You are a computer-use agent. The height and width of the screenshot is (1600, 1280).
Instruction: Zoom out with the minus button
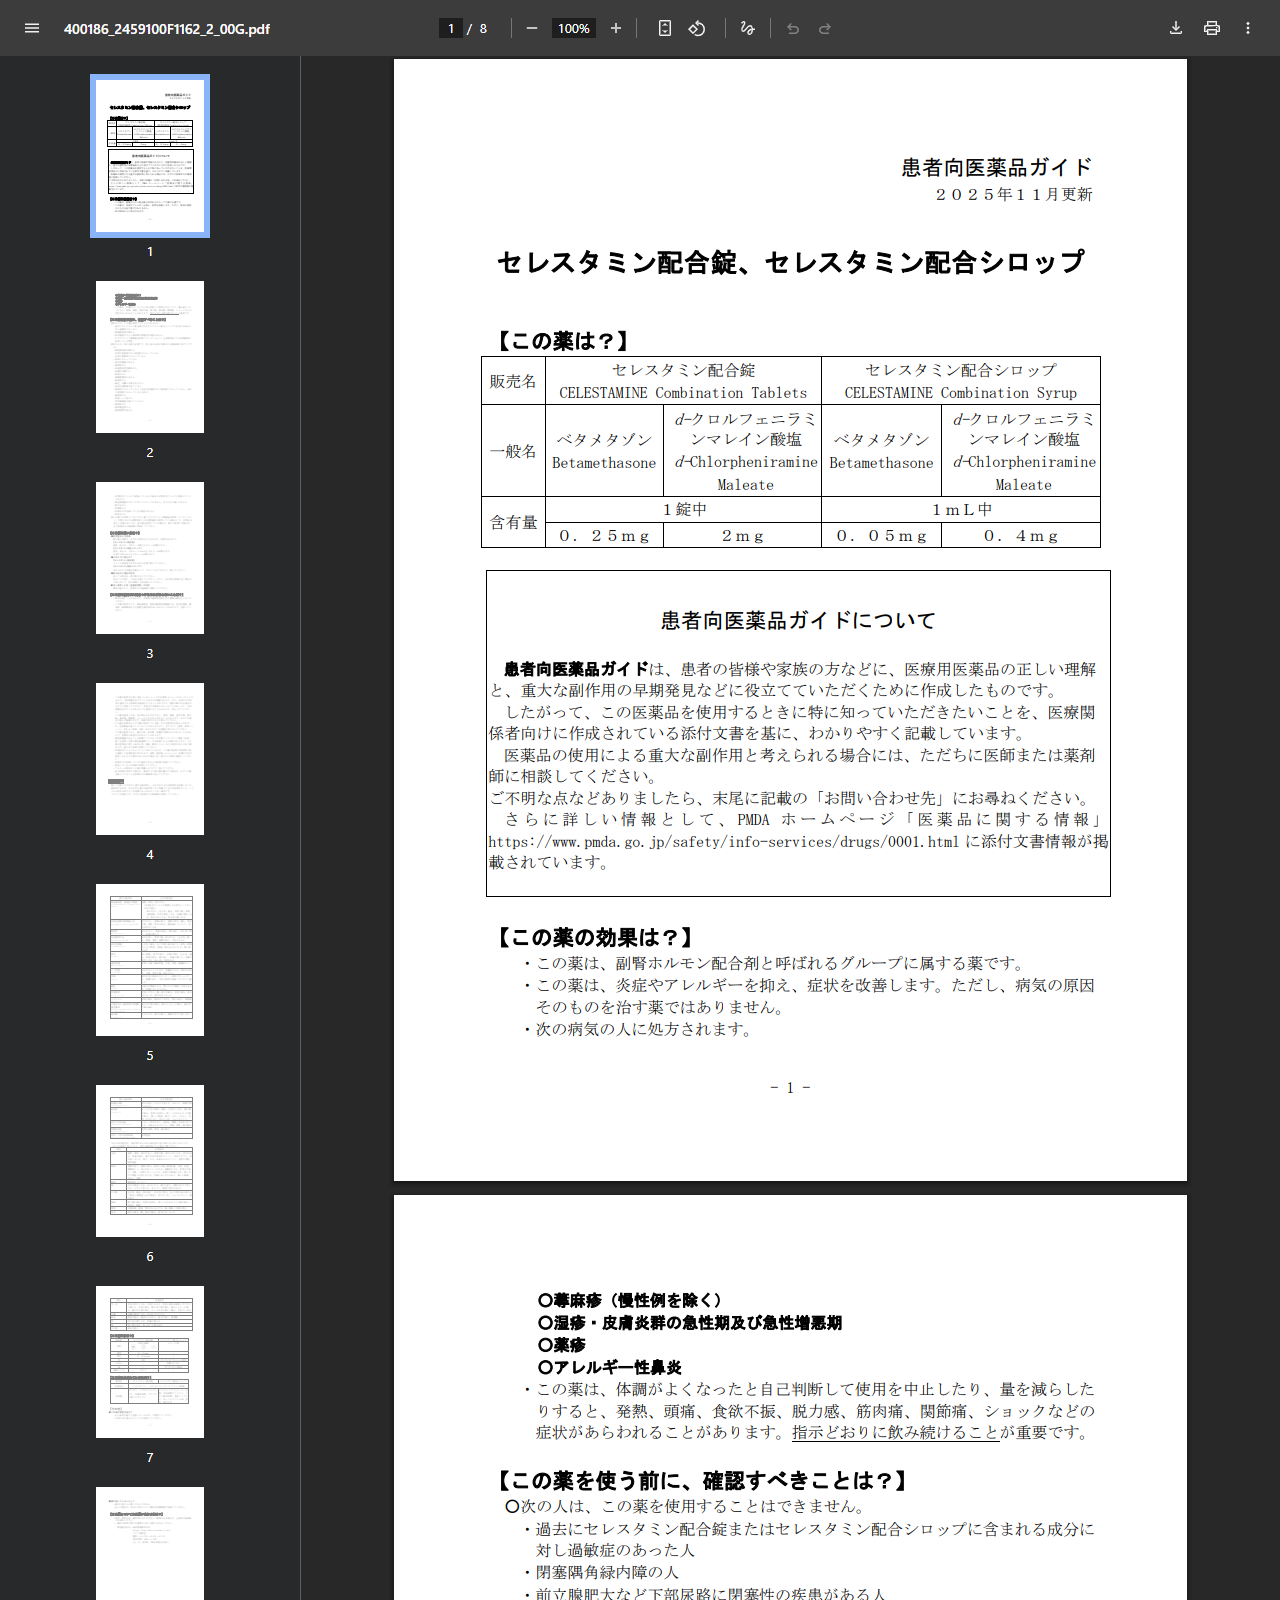pos(532,28)
